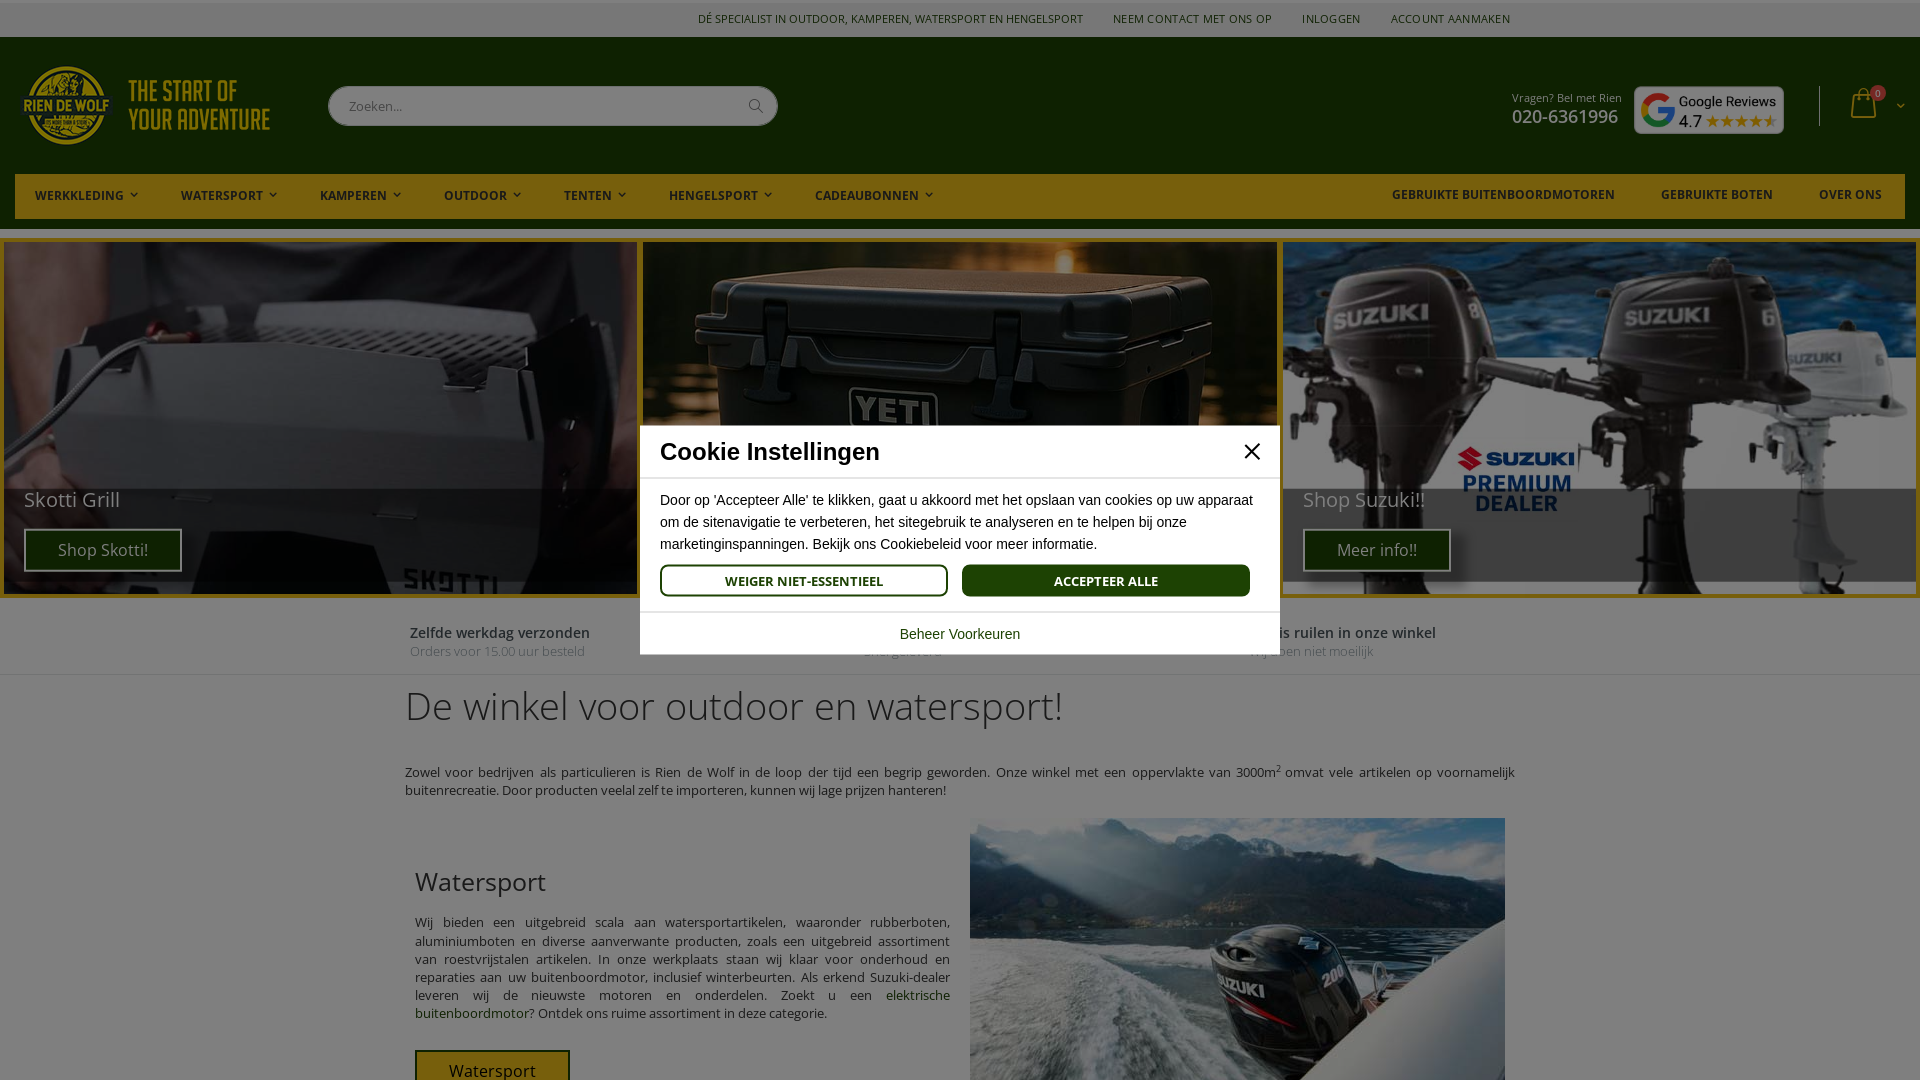The width and height of the screenshot is (1920, 1080).
Task: Click the Shop Suzuki!! banner title
Action: tap(1363, 500)
